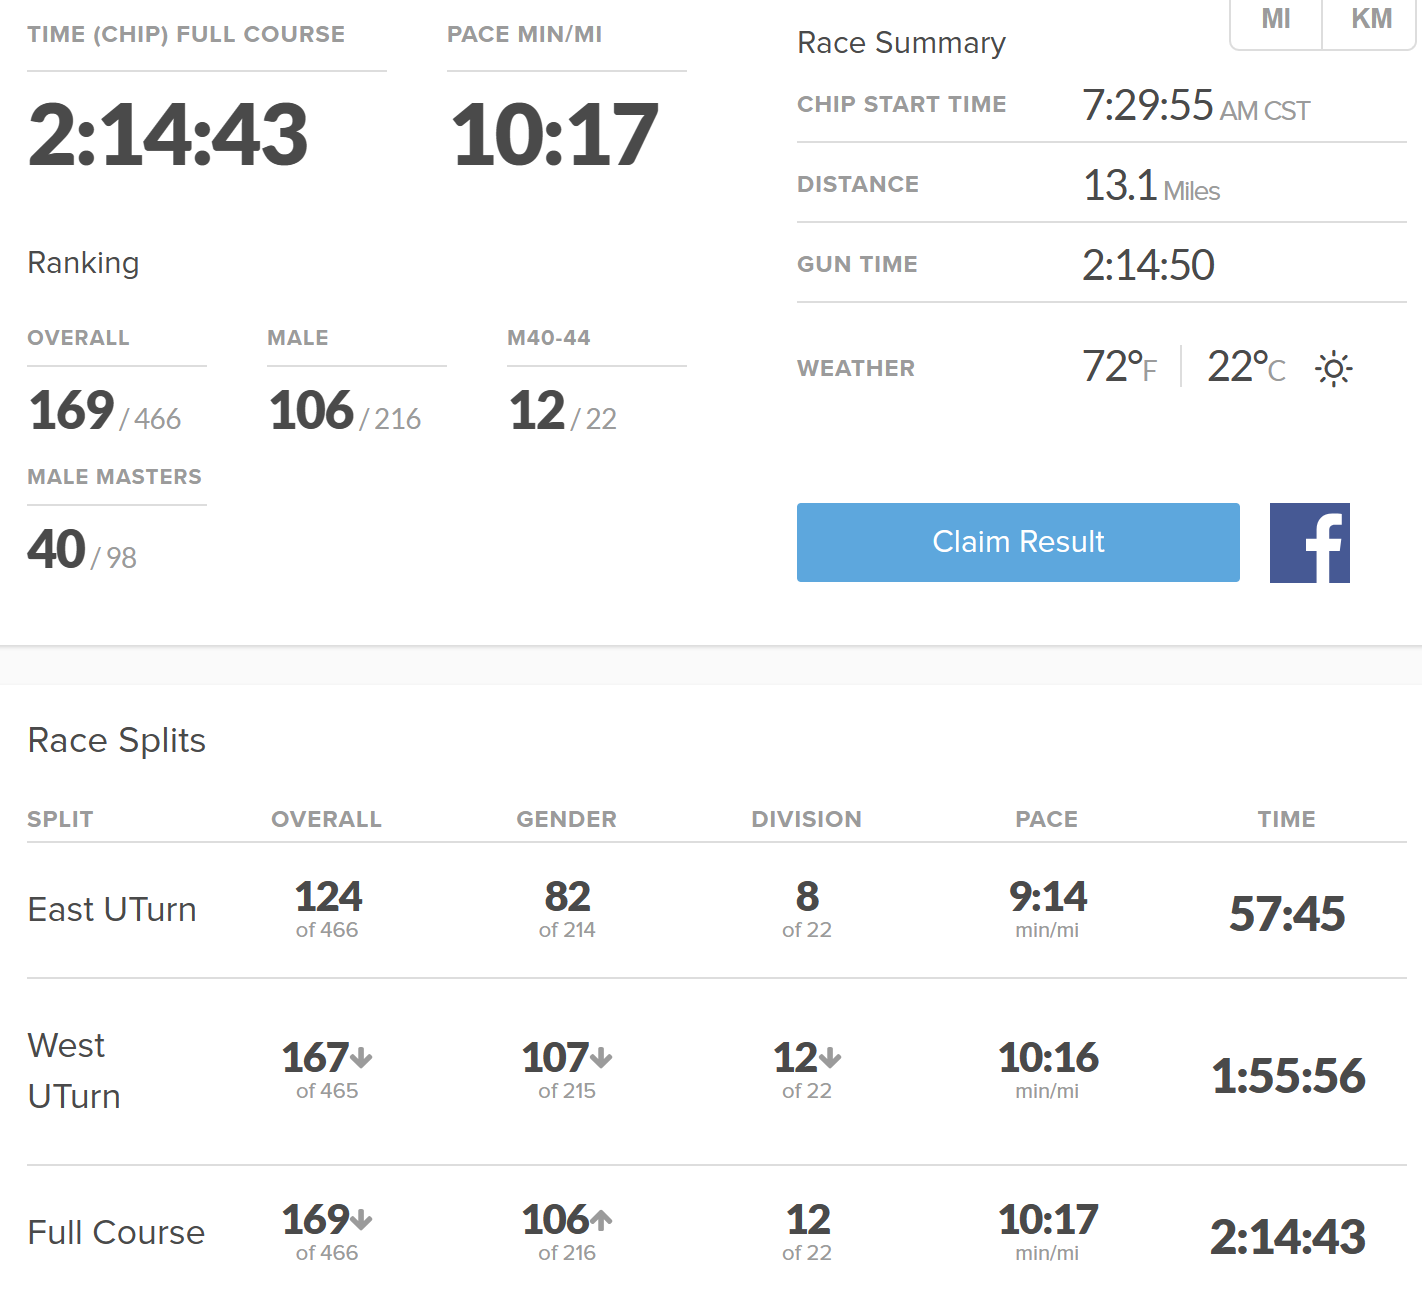The height and width of the screenshot is (1290, 1422).
Task: Click the down arrow beside Full Course overall rank 169
Action: point(362,1219)
